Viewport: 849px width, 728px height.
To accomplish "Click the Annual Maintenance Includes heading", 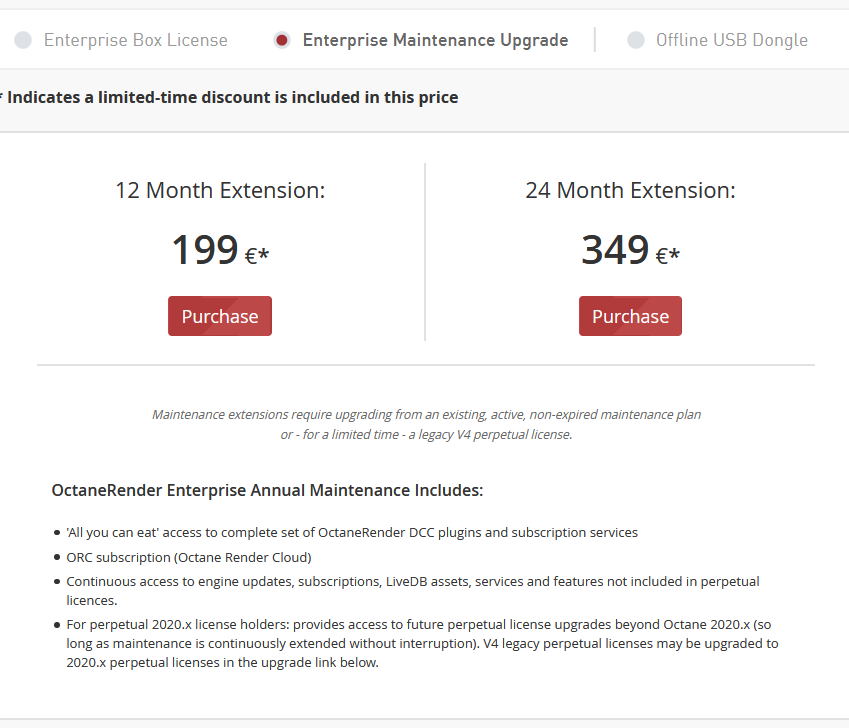I will [267, 491].
